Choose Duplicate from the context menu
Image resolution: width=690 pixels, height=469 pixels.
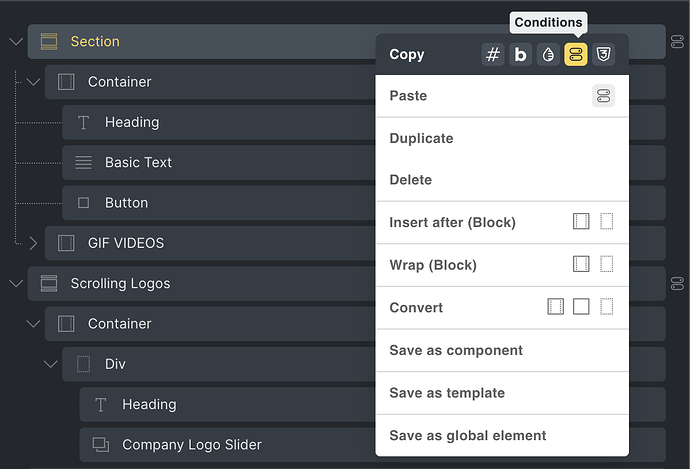pyautogui.click(x=421, y=138)
